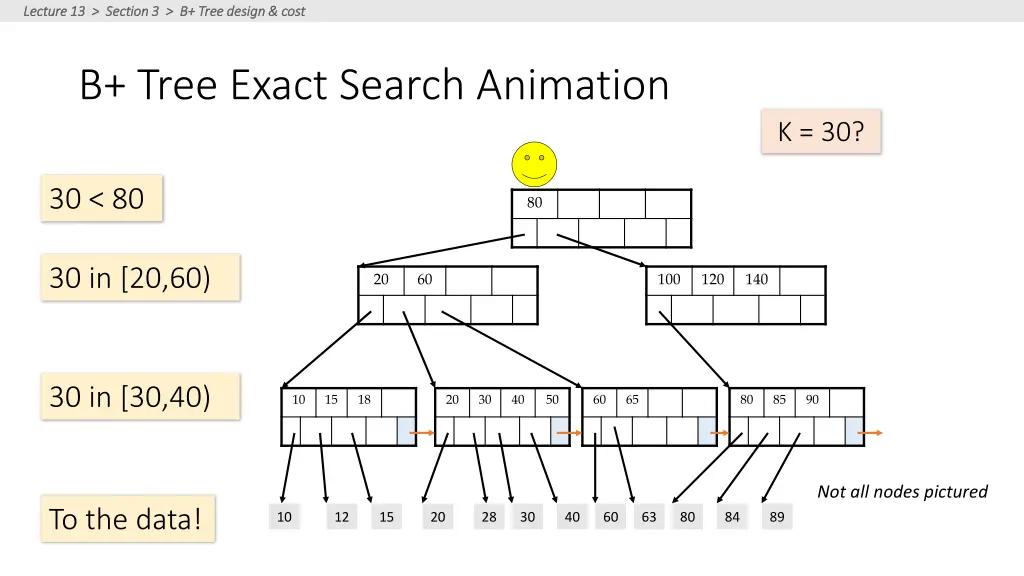Click the blue sibling-pointer cell of the second leaf

(x=560, y=431)
